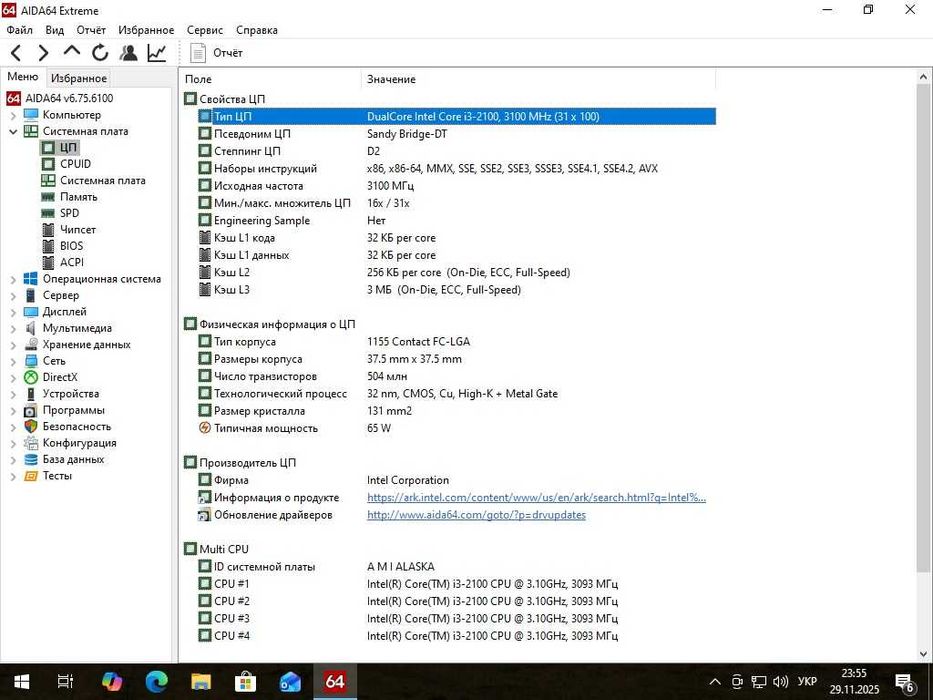
Task: Open the graph chart toolbar icon
Action: [156, 53]
